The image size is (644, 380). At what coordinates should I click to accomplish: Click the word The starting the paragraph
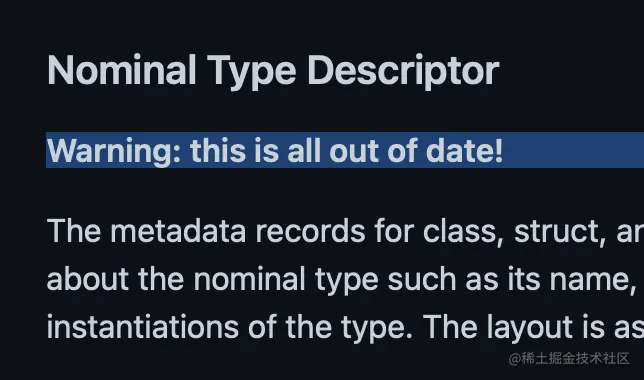(74, 231)
